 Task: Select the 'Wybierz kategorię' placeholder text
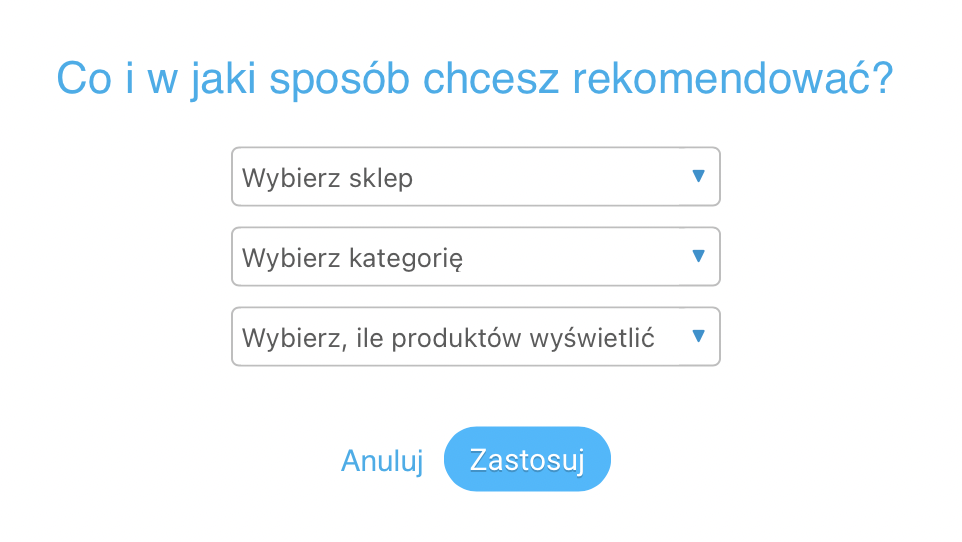point(352,258)
